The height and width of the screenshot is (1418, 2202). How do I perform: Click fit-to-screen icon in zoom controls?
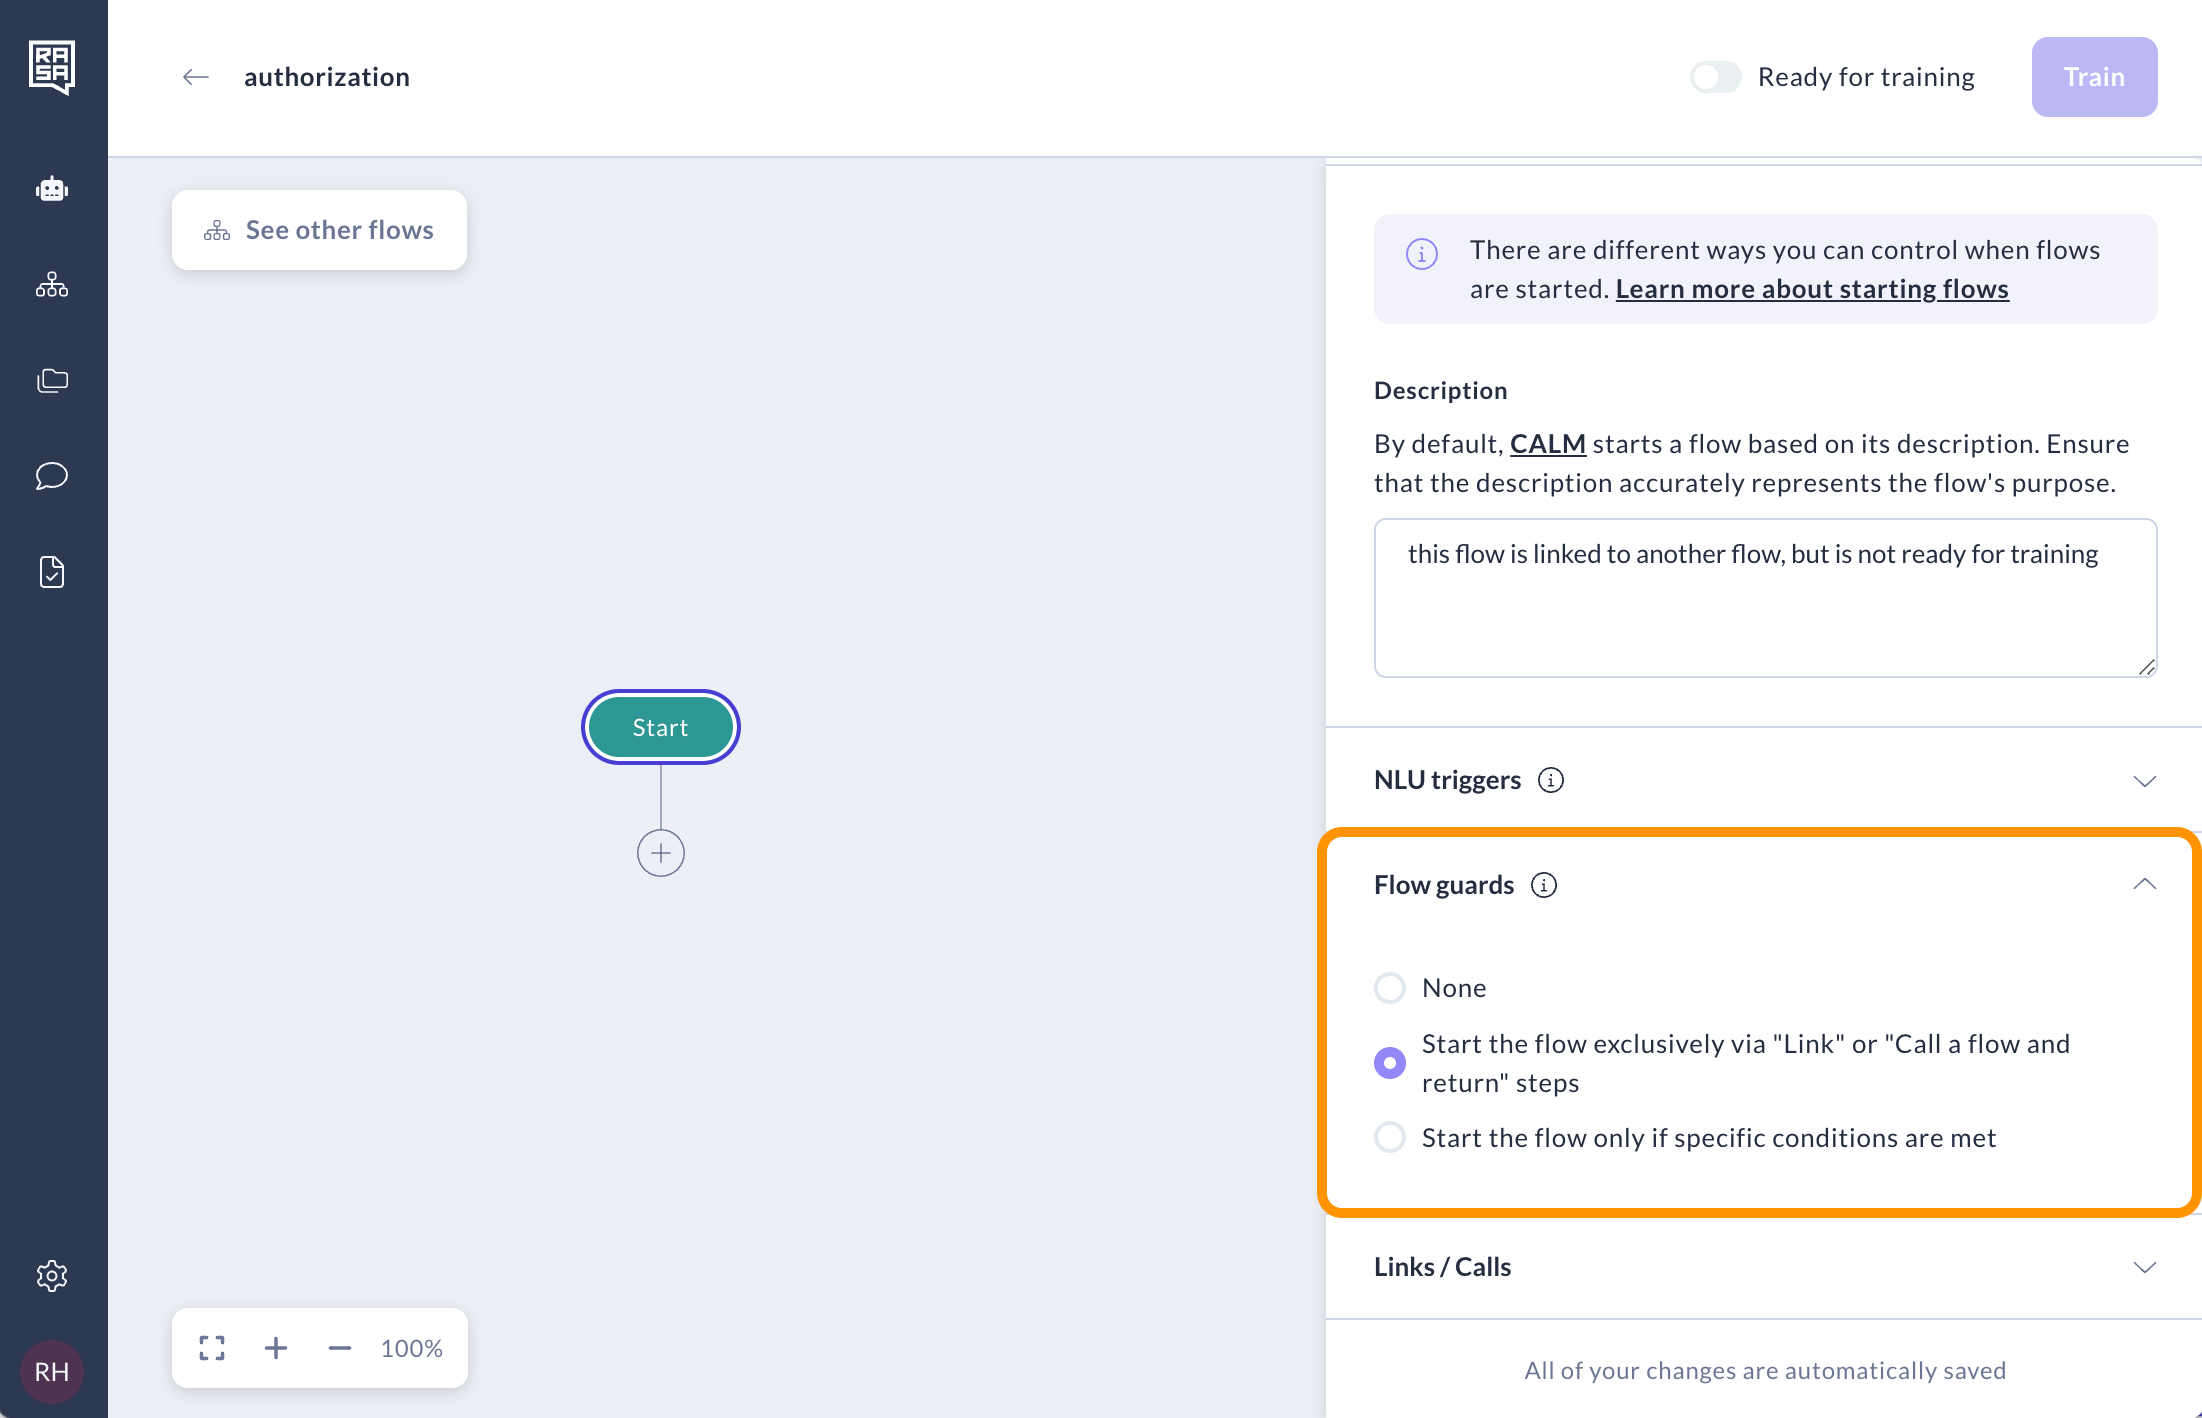[212, 1348]
